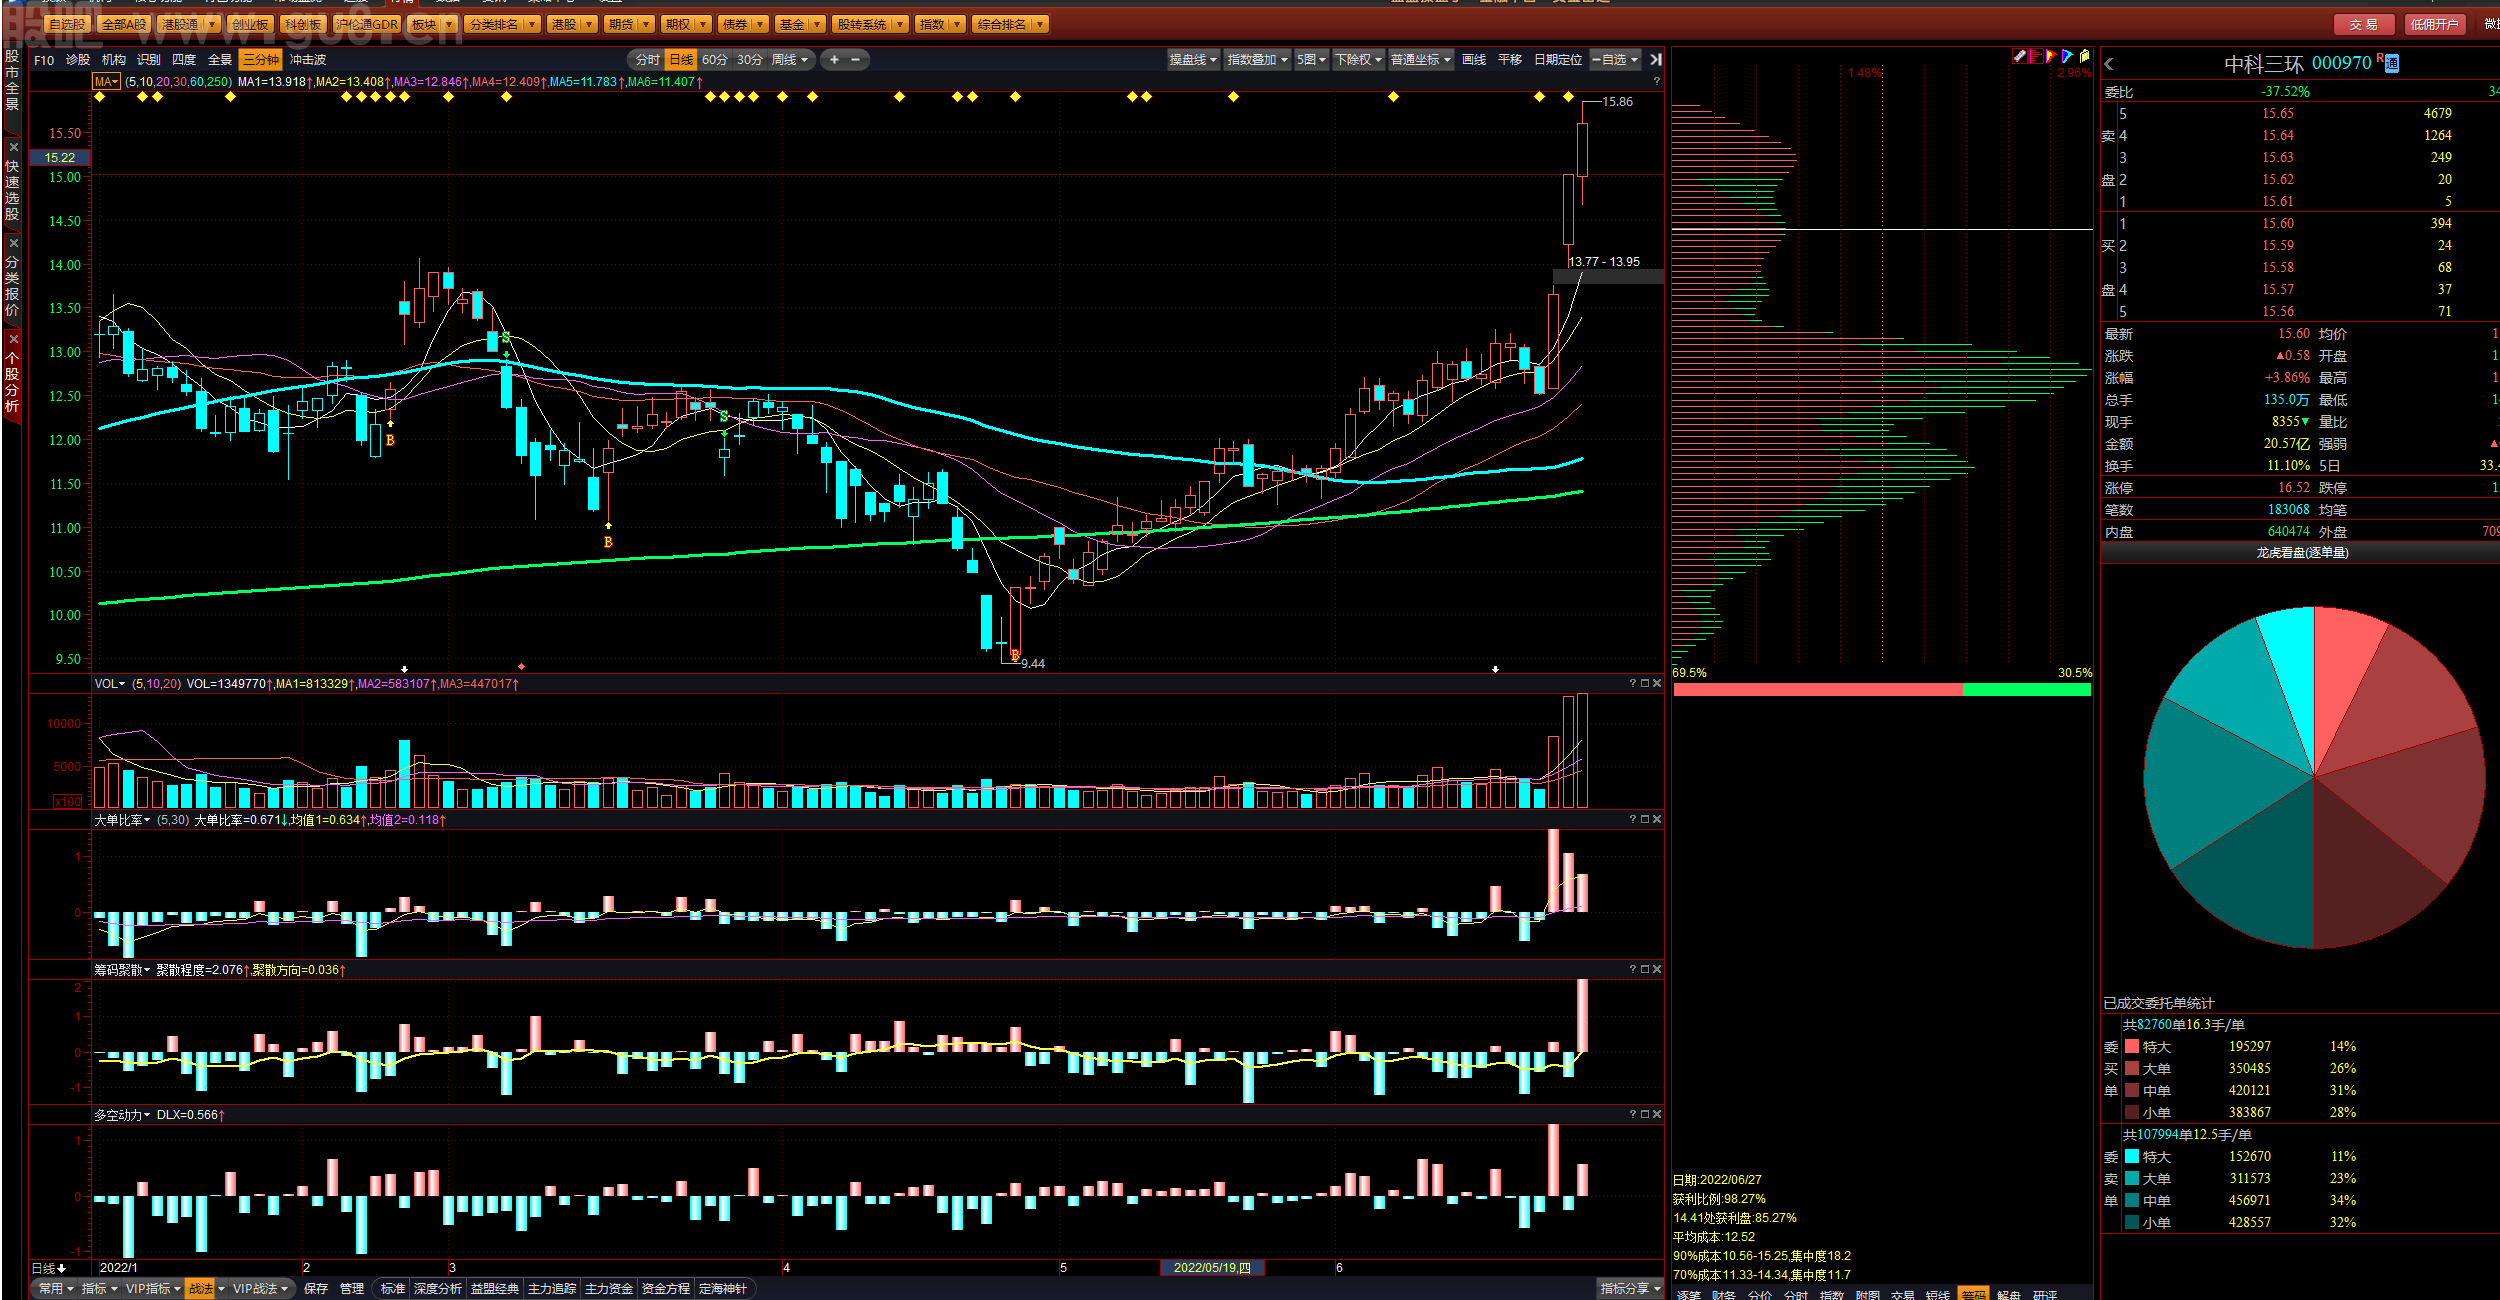Click the pencil icon above chip distribution

[2018, 57]
